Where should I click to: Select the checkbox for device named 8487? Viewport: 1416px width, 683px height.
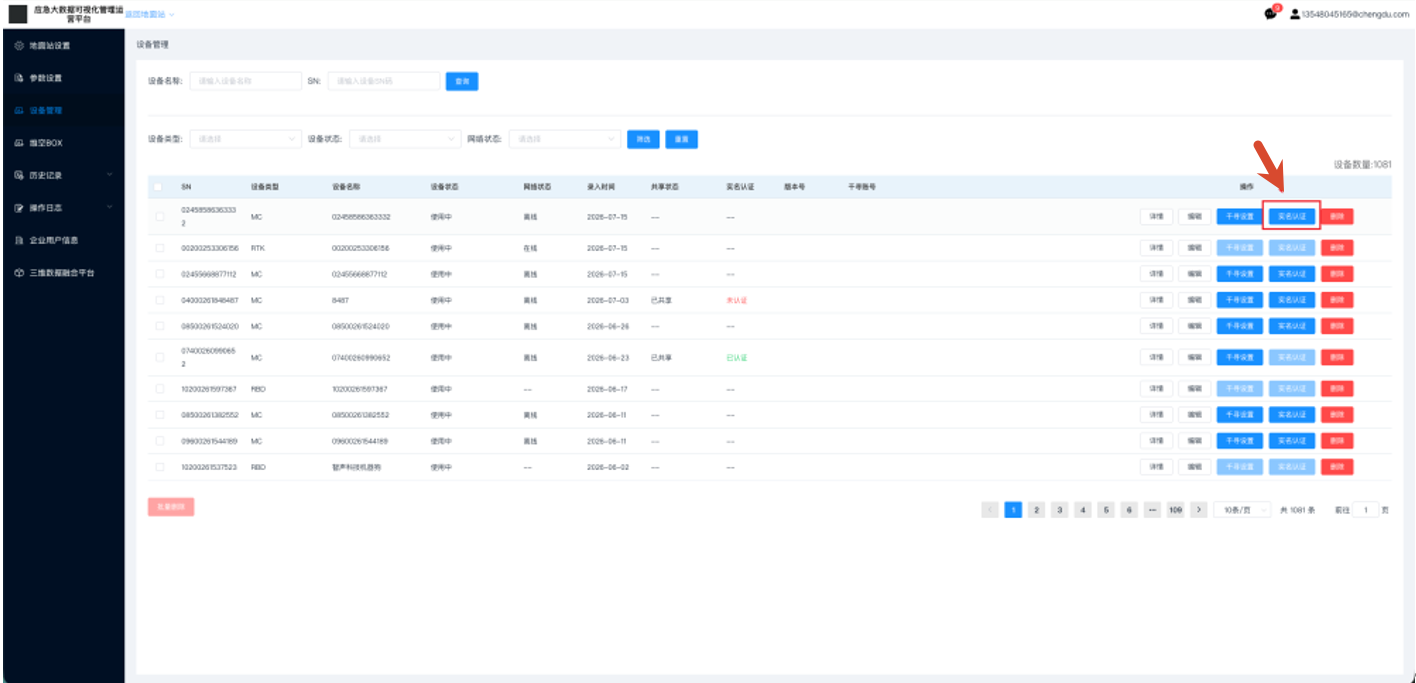click(x=159, y=300)
